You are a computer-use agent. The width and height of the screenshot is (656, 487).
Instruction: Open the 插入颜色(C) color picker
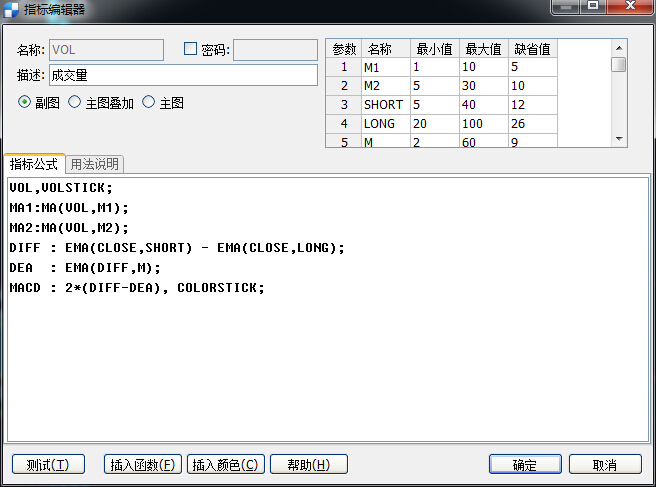[225, 464]
